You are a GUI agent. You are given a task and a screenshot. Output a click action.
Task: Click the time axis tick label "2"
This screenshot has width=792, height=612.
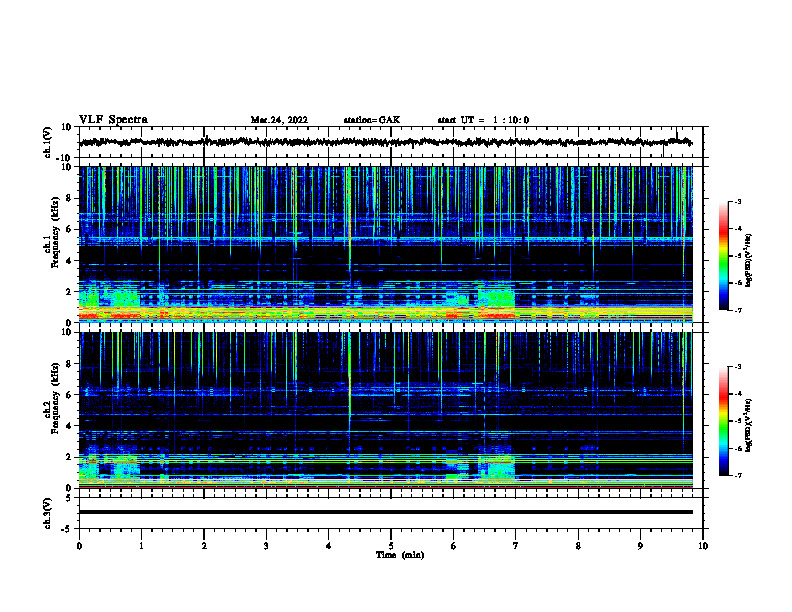pos(204,546)
